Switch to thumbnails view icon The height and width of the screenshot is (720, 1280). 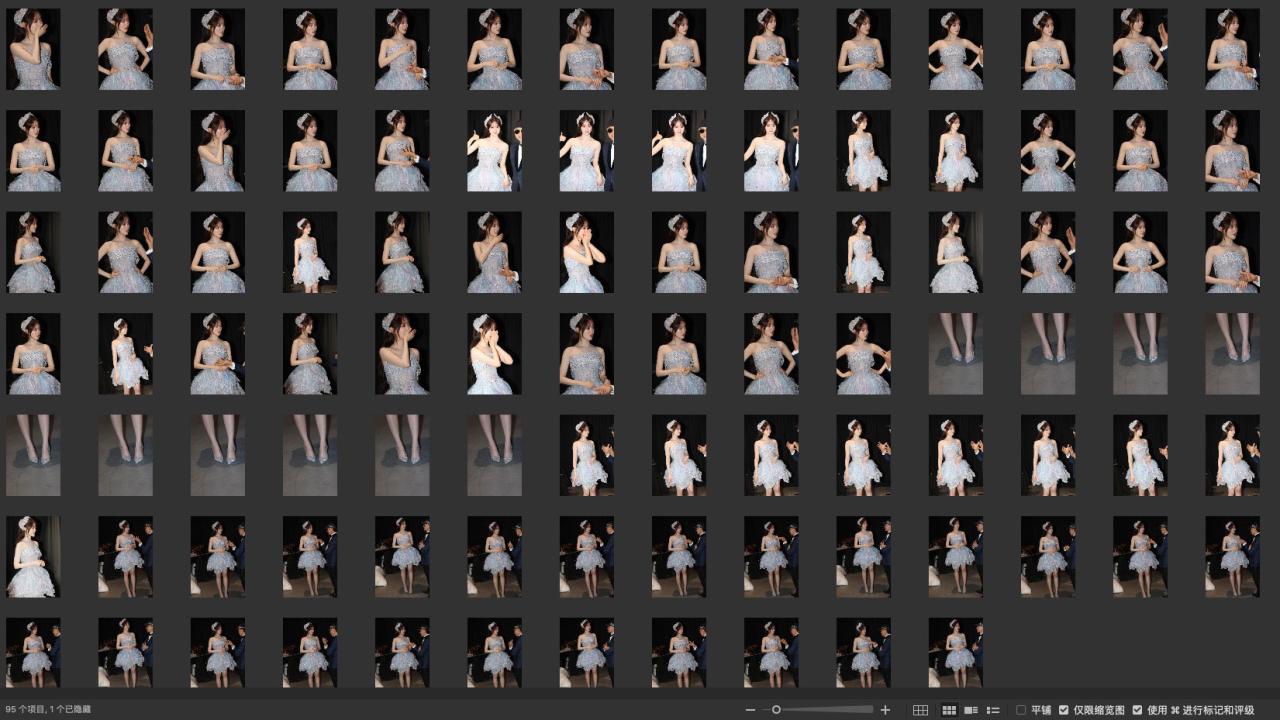[x=949, y=710]
